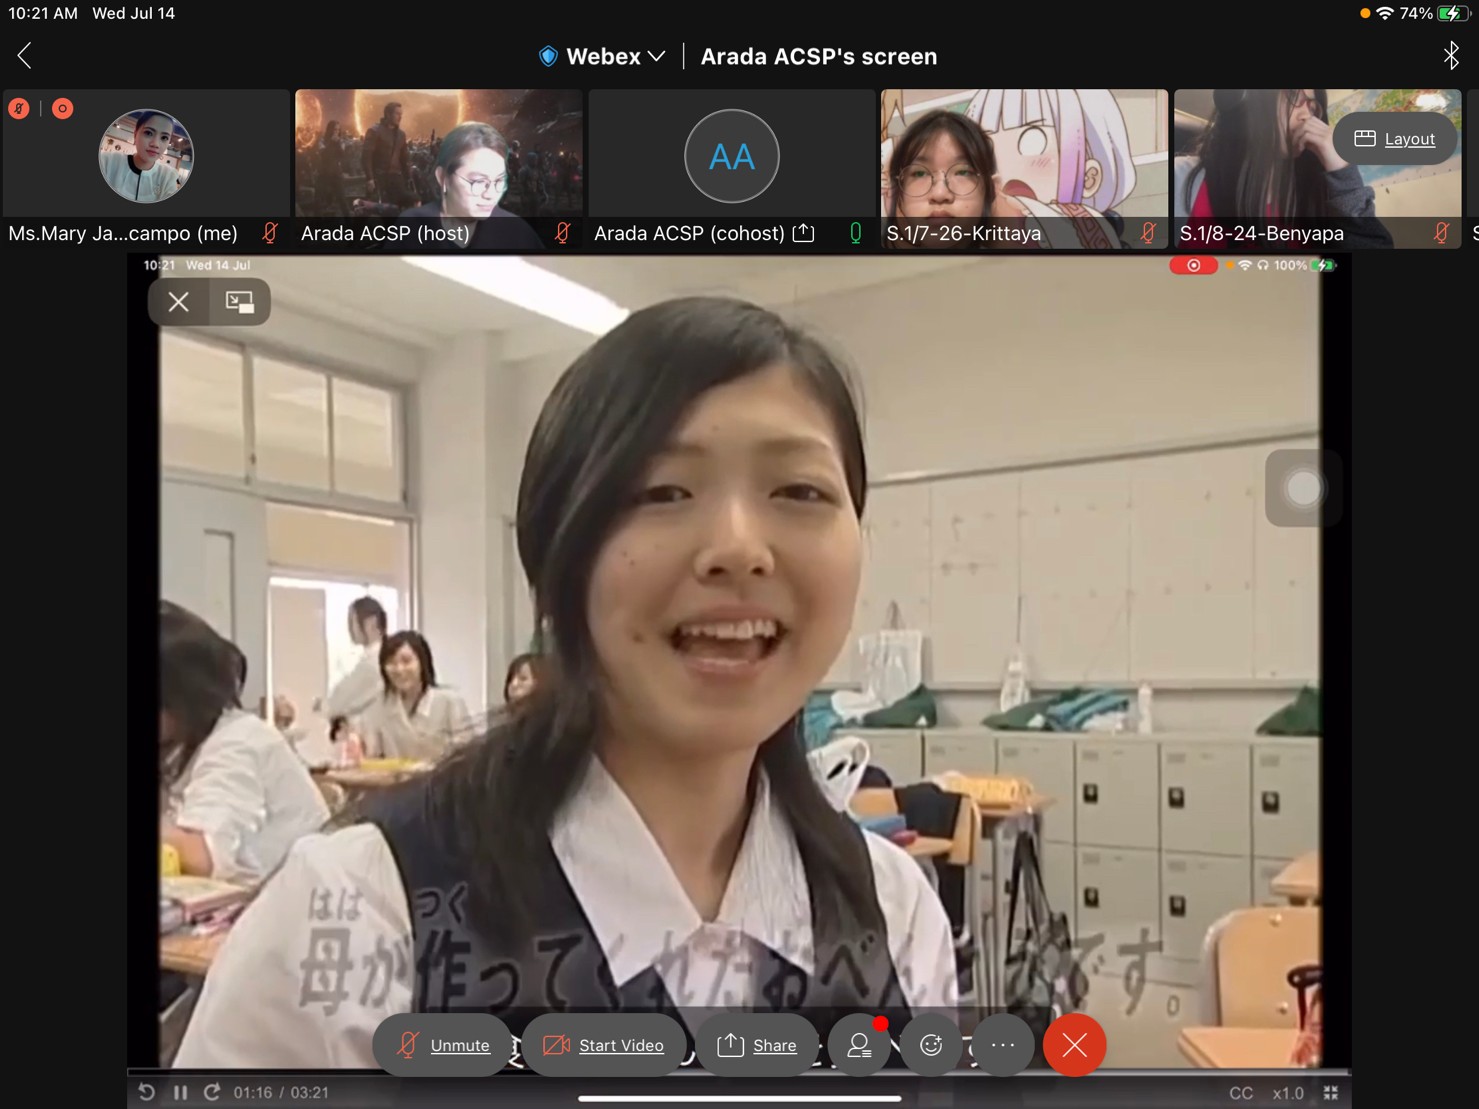Tap fullscreen icon of the video player
The height and width of the screenshot is (1109, 1479).
[1331, 1093]
